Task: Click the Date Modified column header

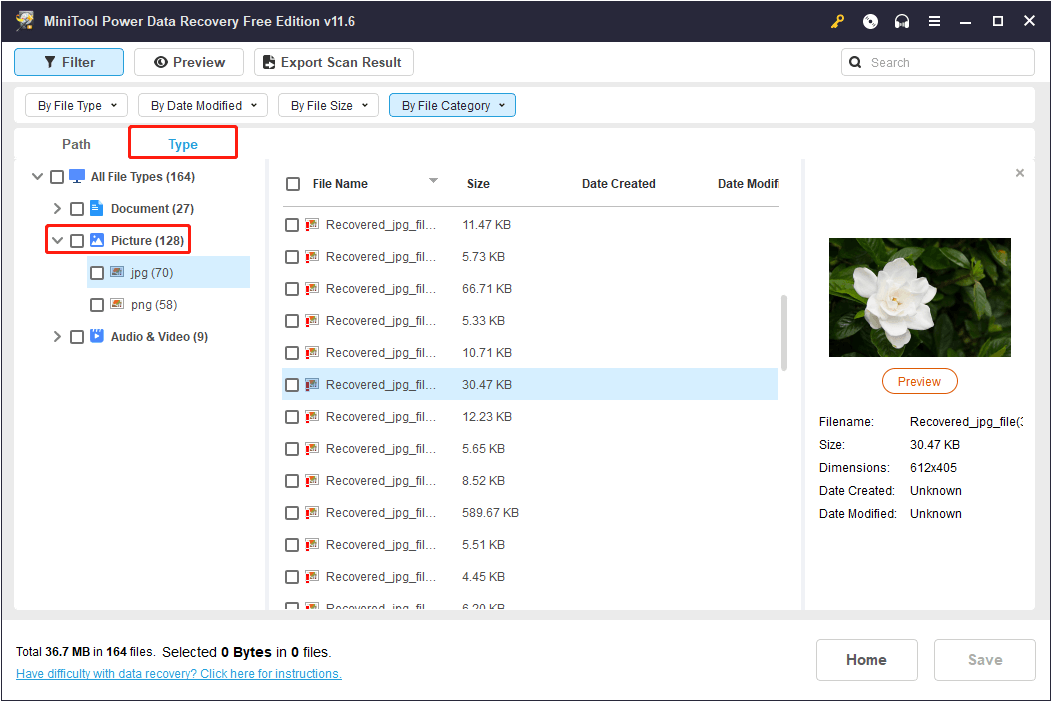Action: tap(747, 184)
